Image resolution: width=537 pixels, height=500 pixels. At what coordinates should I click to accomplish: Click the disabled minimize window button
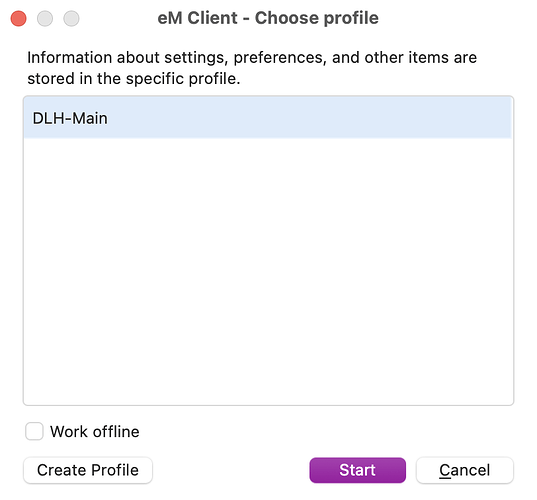pos(45,18)
